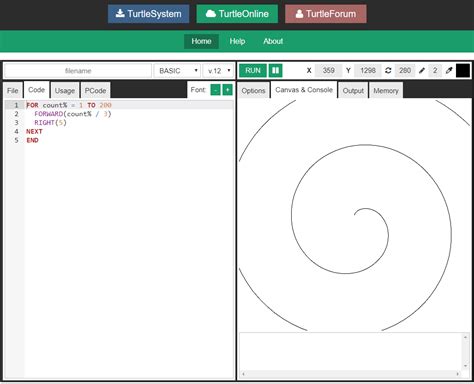This screenshot has width=474, height=384.
Task: Click the console horizontal scrollbar left arrow
Action: [x=243, y=374]
